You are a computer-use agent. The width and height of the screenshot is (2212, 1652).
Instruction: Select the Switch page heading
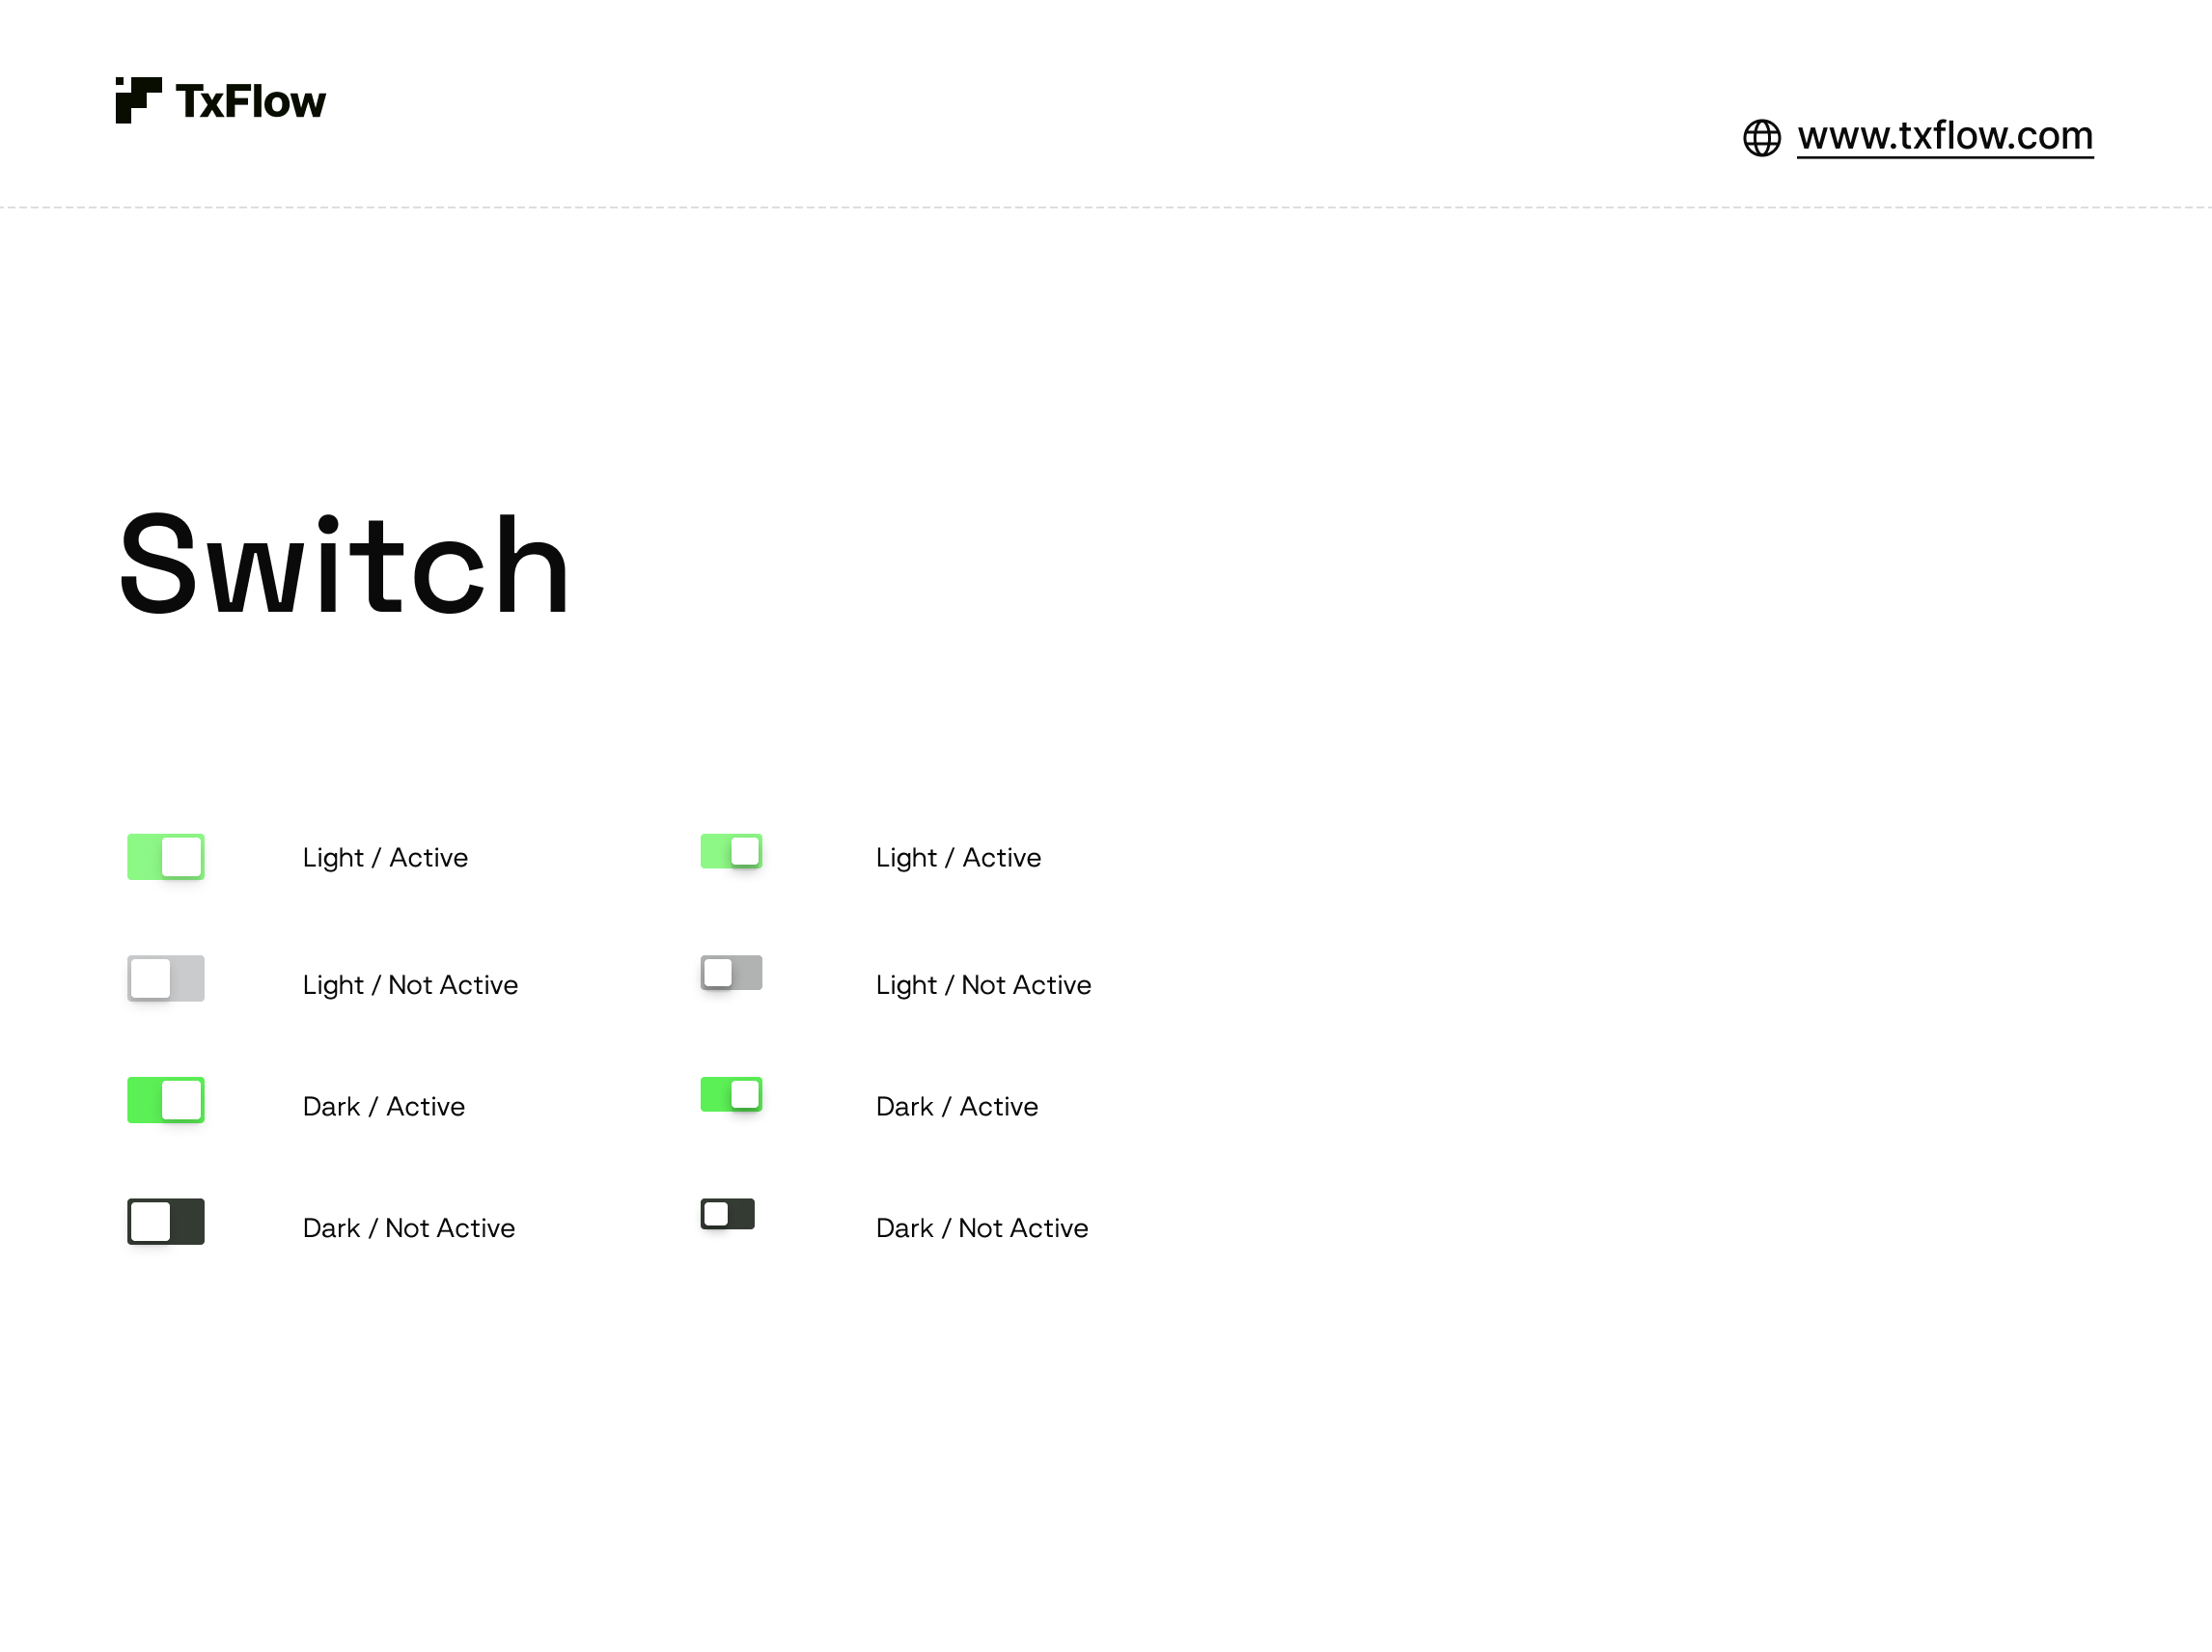point(344,566)
